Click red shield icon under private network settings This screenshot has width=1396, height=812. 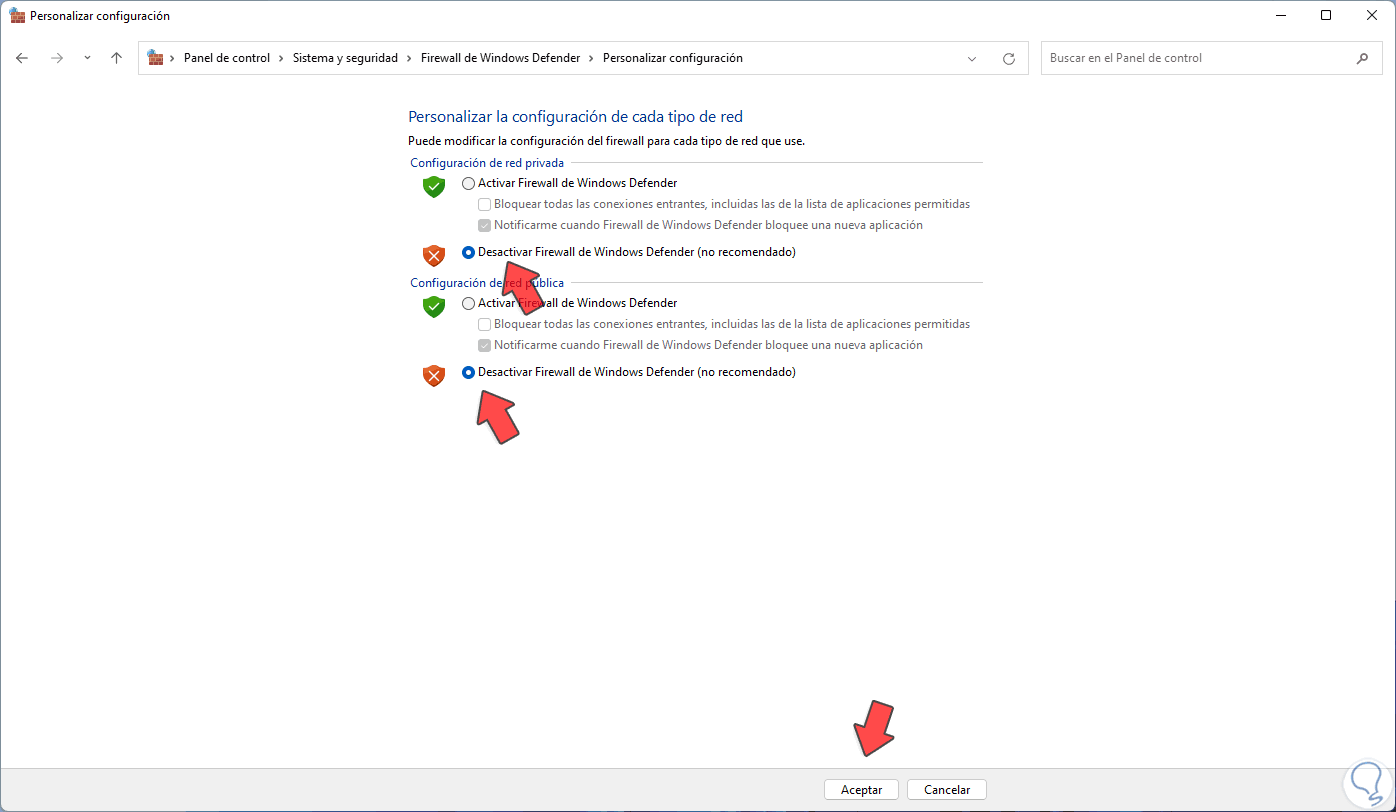(x=433, y=255)
